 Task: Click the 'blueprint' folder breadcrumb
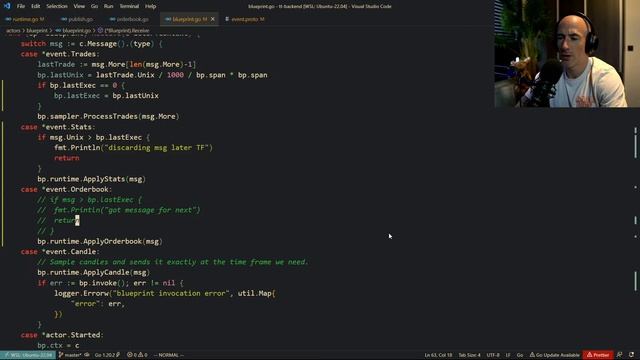tap(37, 31)
